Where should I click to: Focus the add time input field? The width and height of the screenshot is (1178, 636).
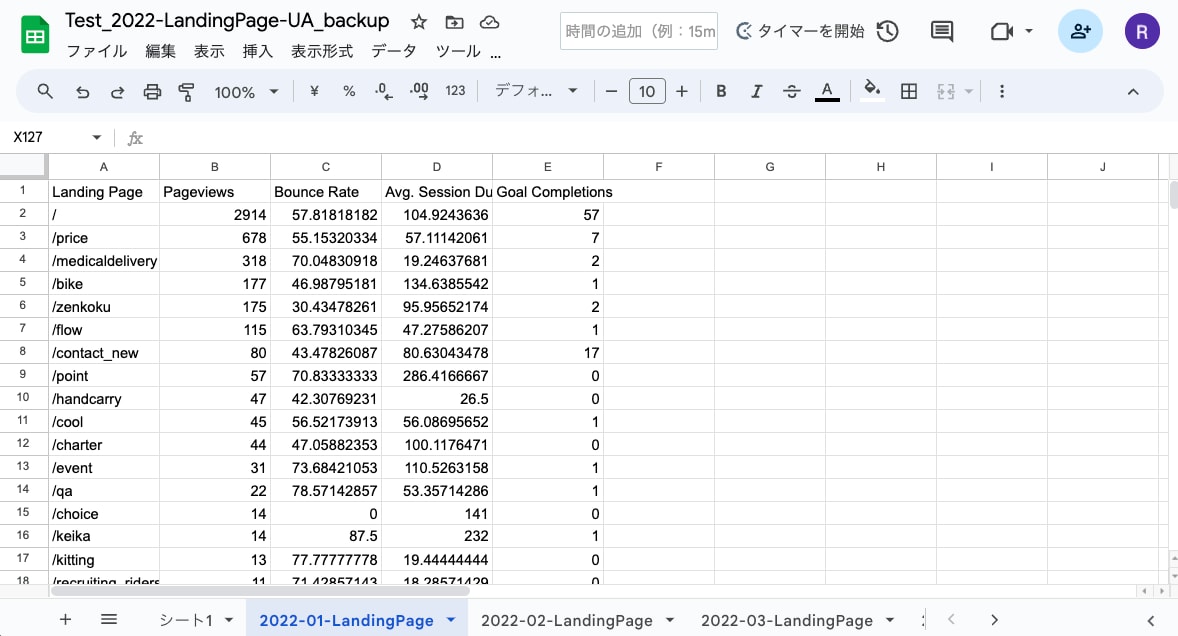point(639,31)
